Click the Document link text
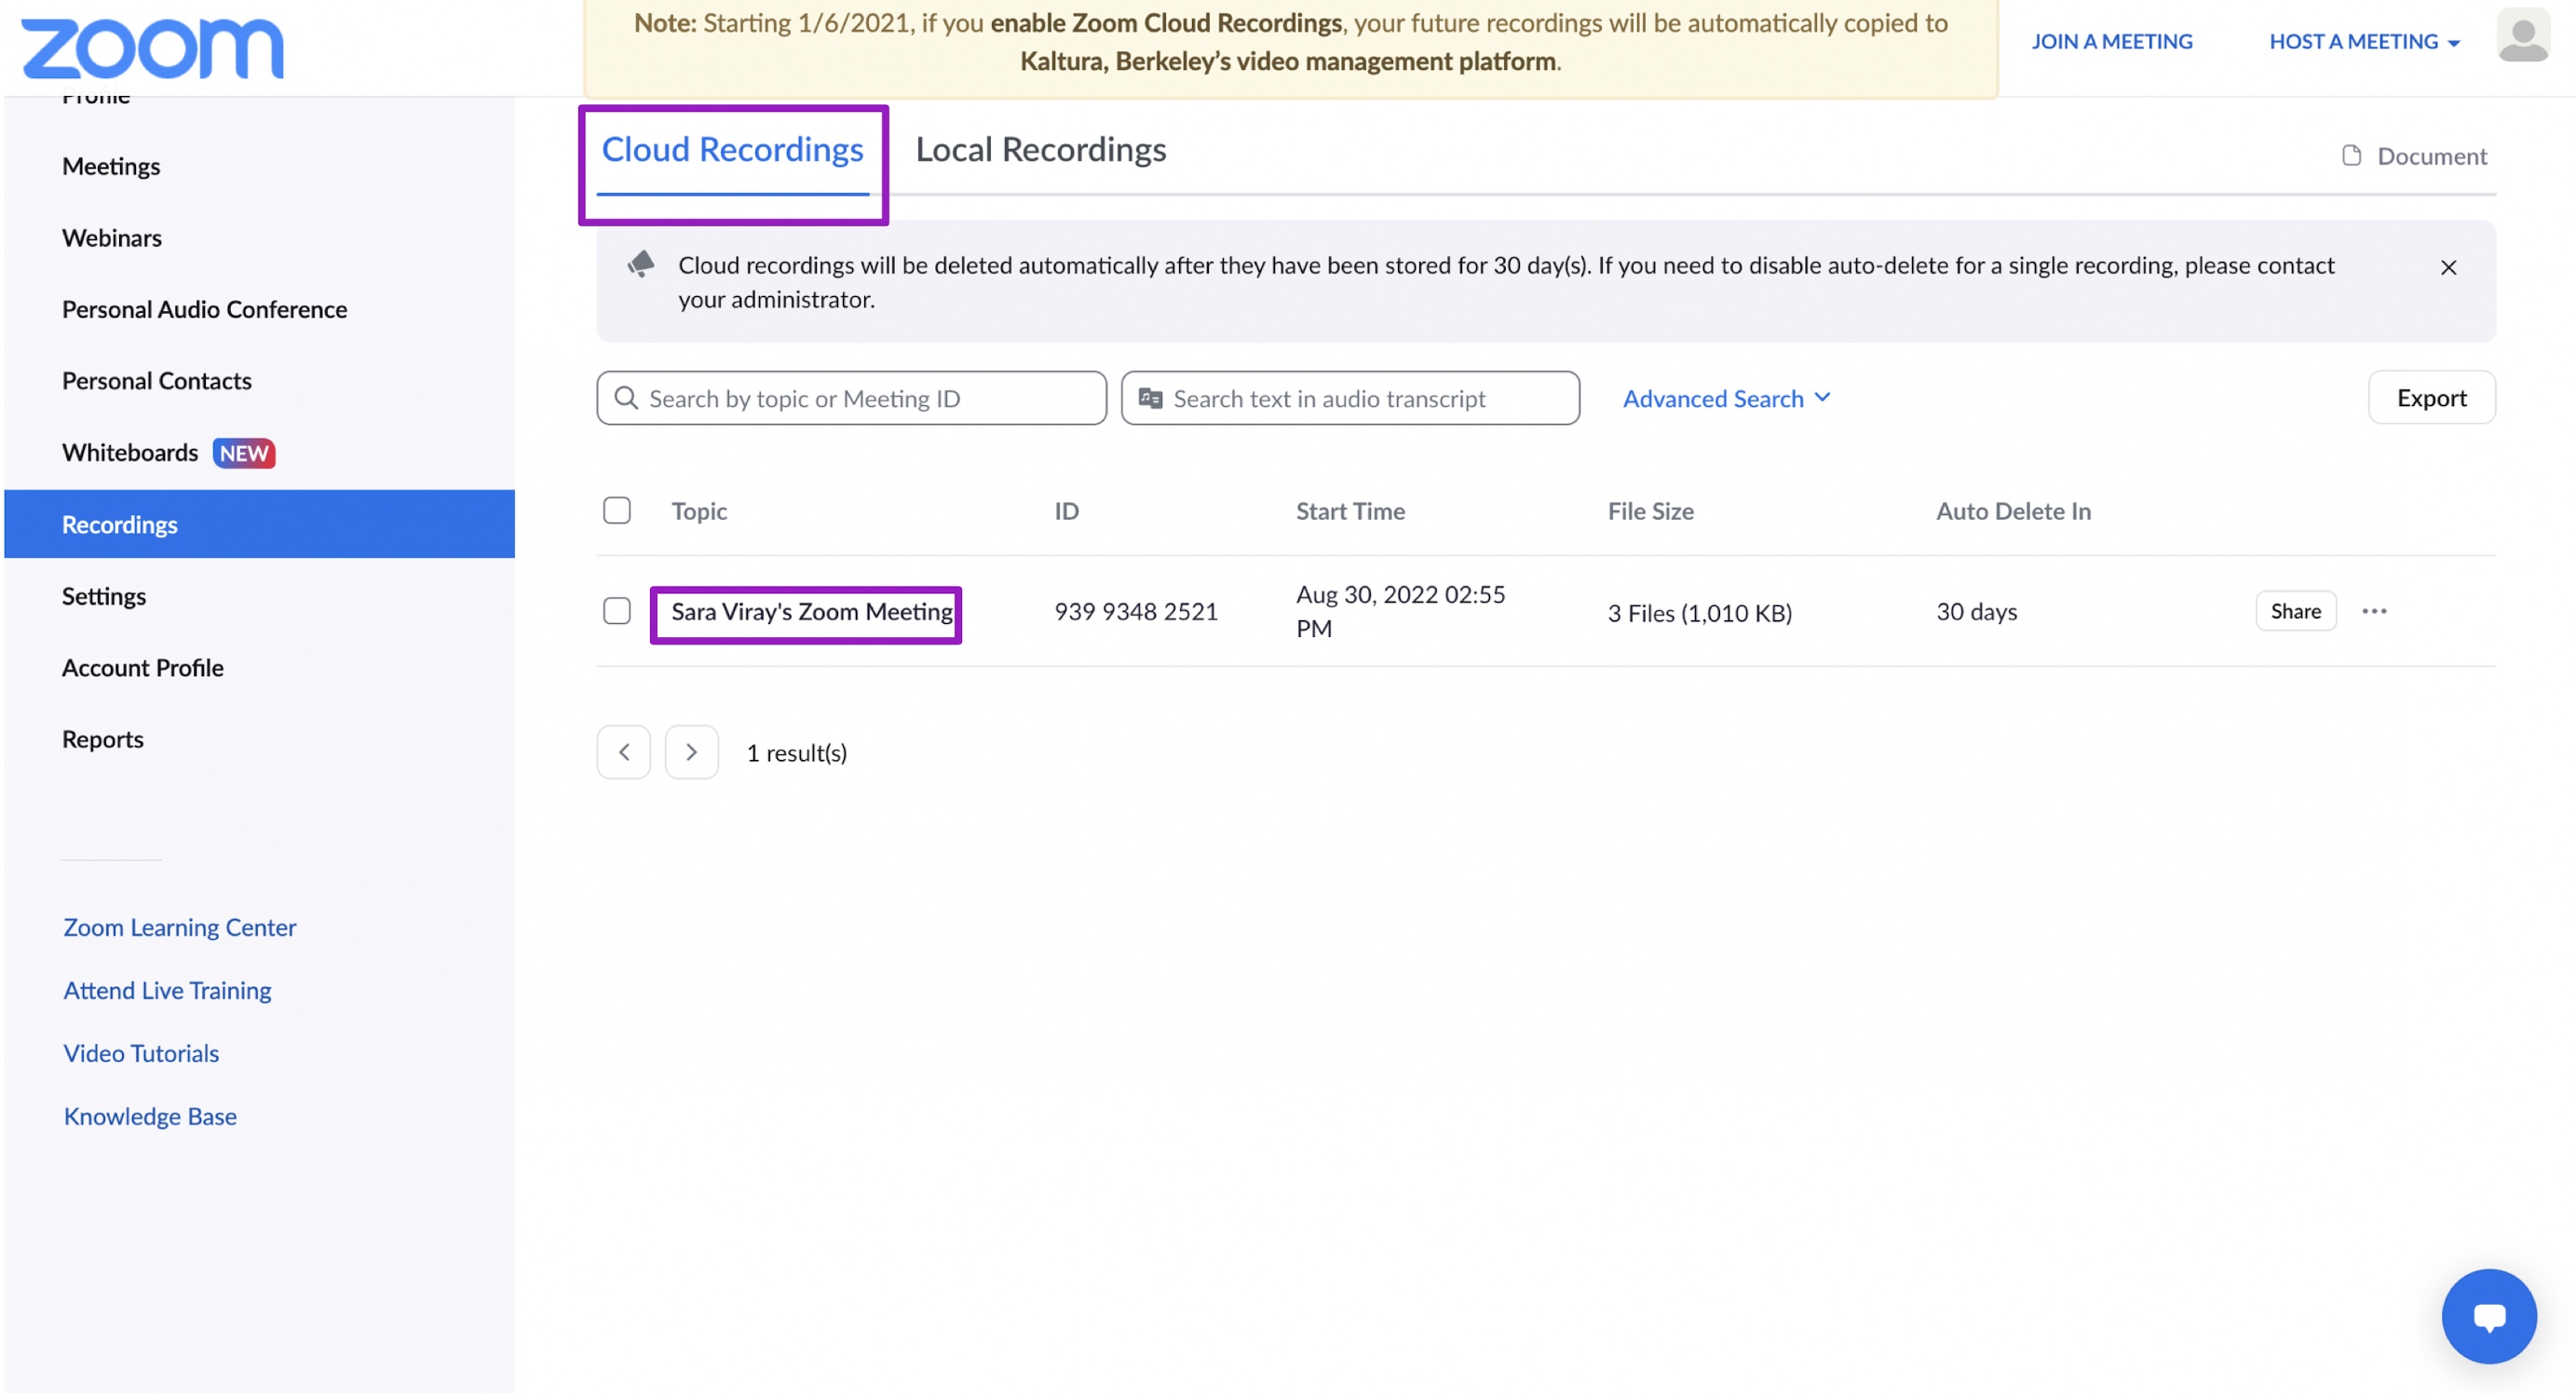Screen dimensions: 2576x1397 pos(2432,156)
